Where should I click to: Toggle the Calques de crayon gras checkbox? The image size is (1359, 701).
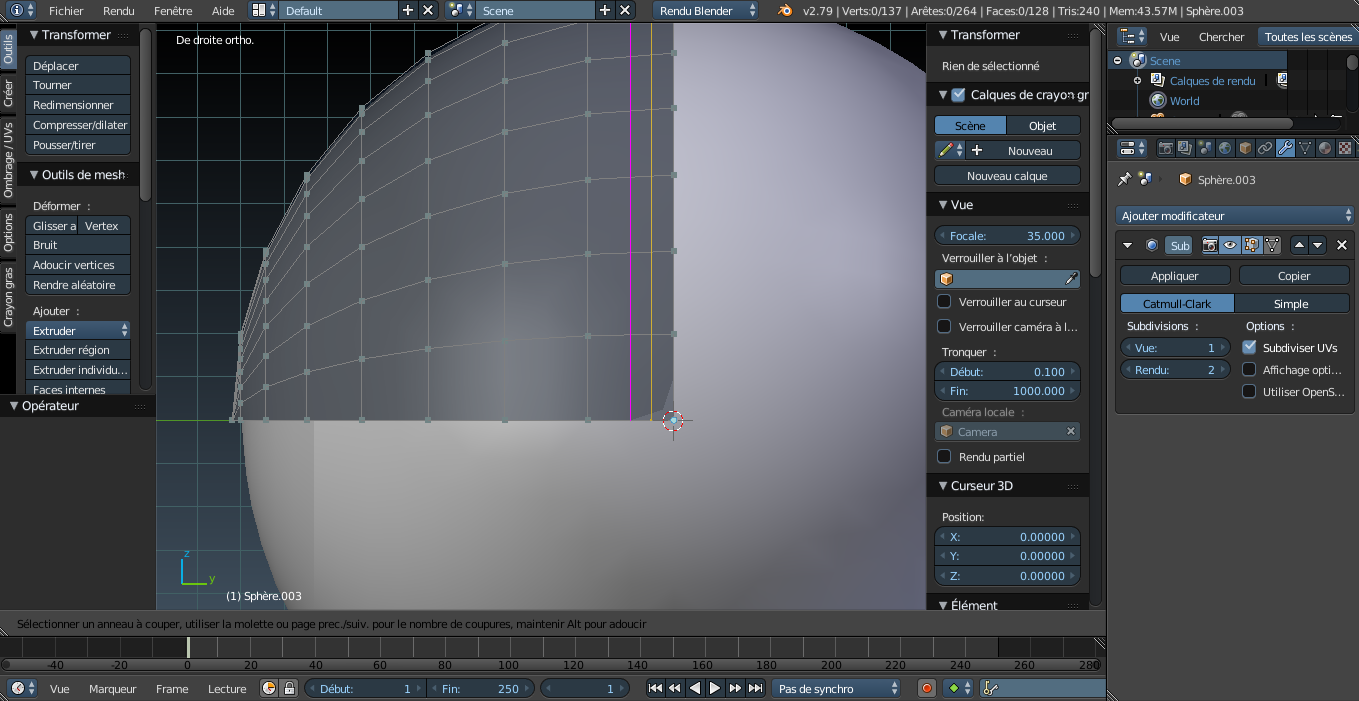(958, 95)
